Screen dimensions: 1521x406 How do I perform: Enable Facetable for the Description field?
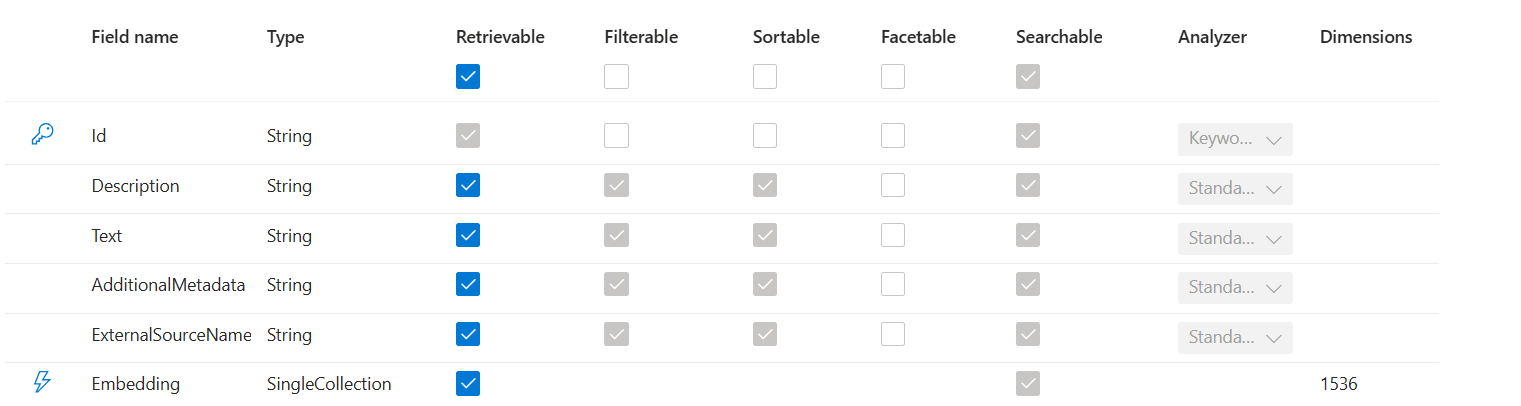(893, 185)
